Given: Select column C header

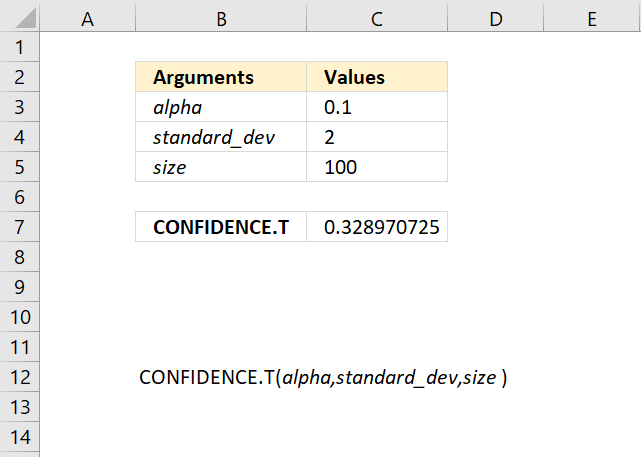Looking at the screenshot, I should tap(377, 19).
